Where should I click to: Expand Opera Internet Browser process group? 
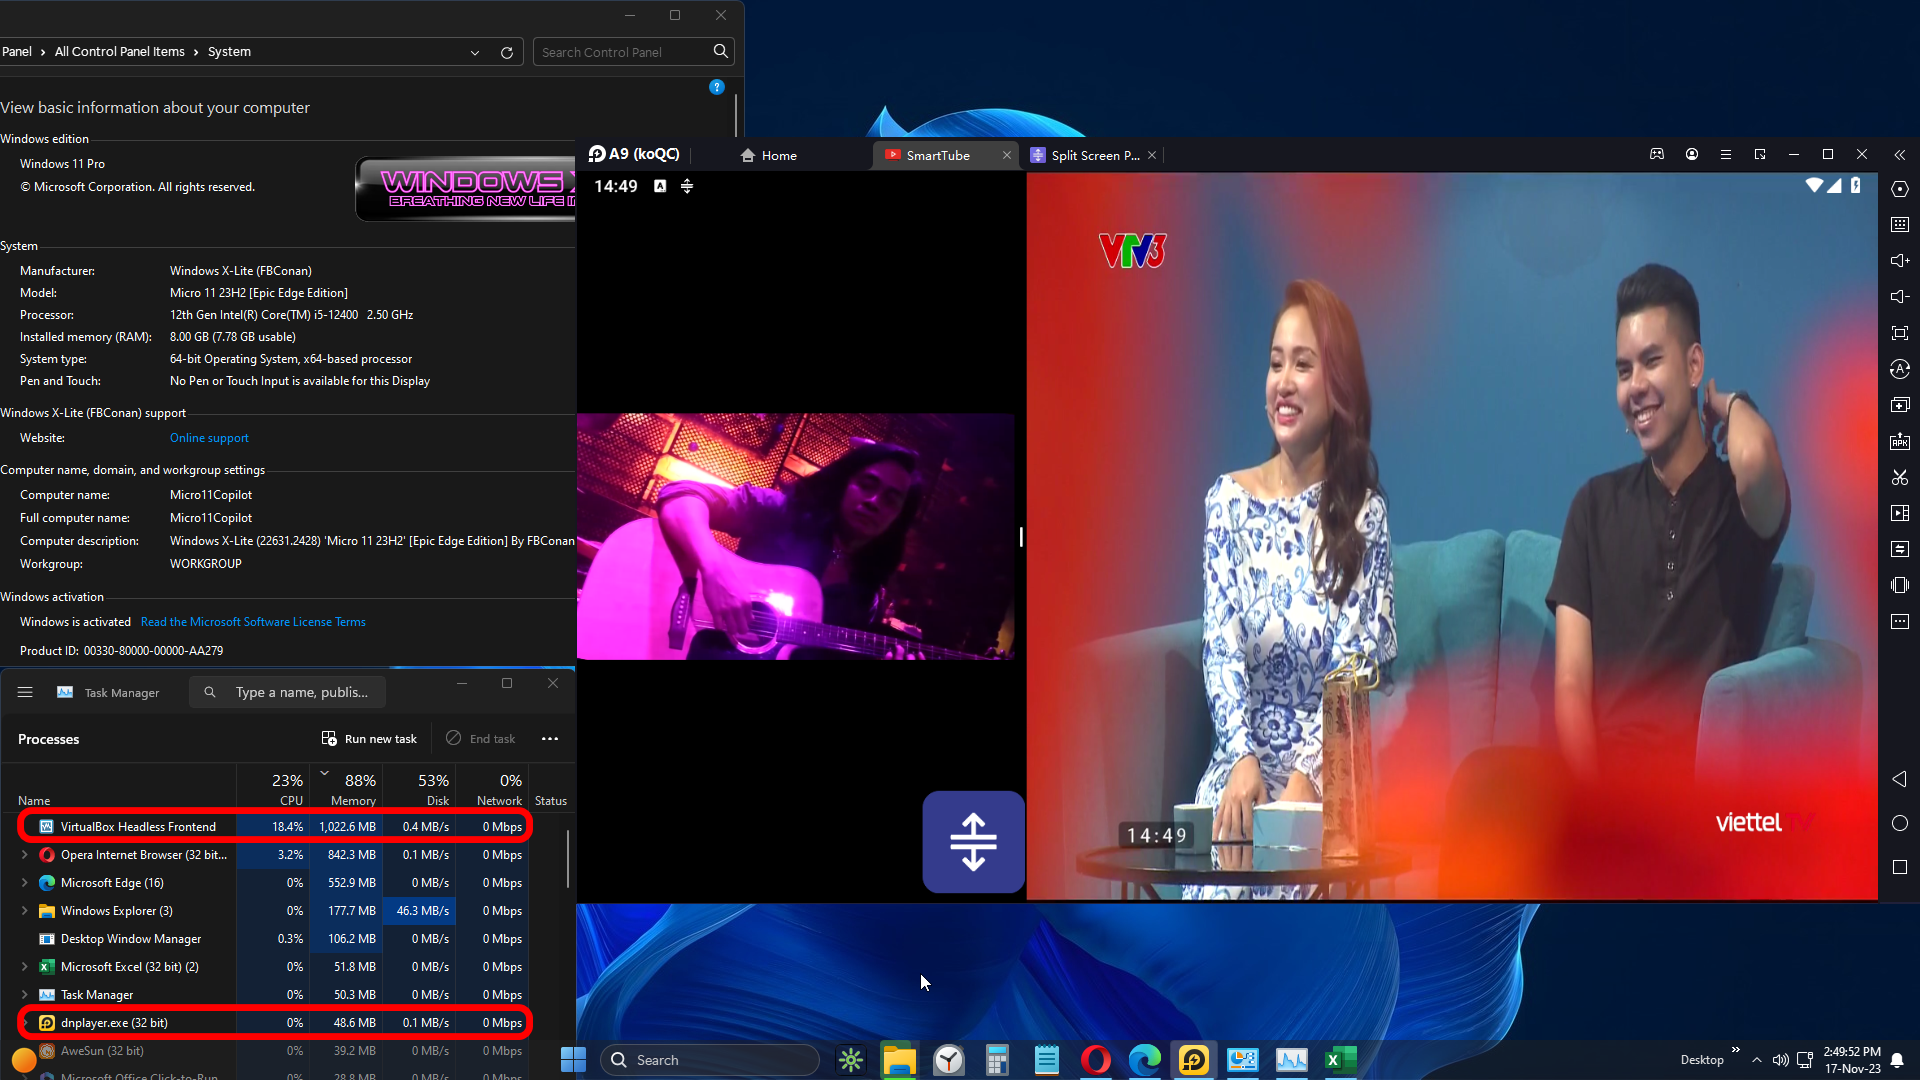25,855
